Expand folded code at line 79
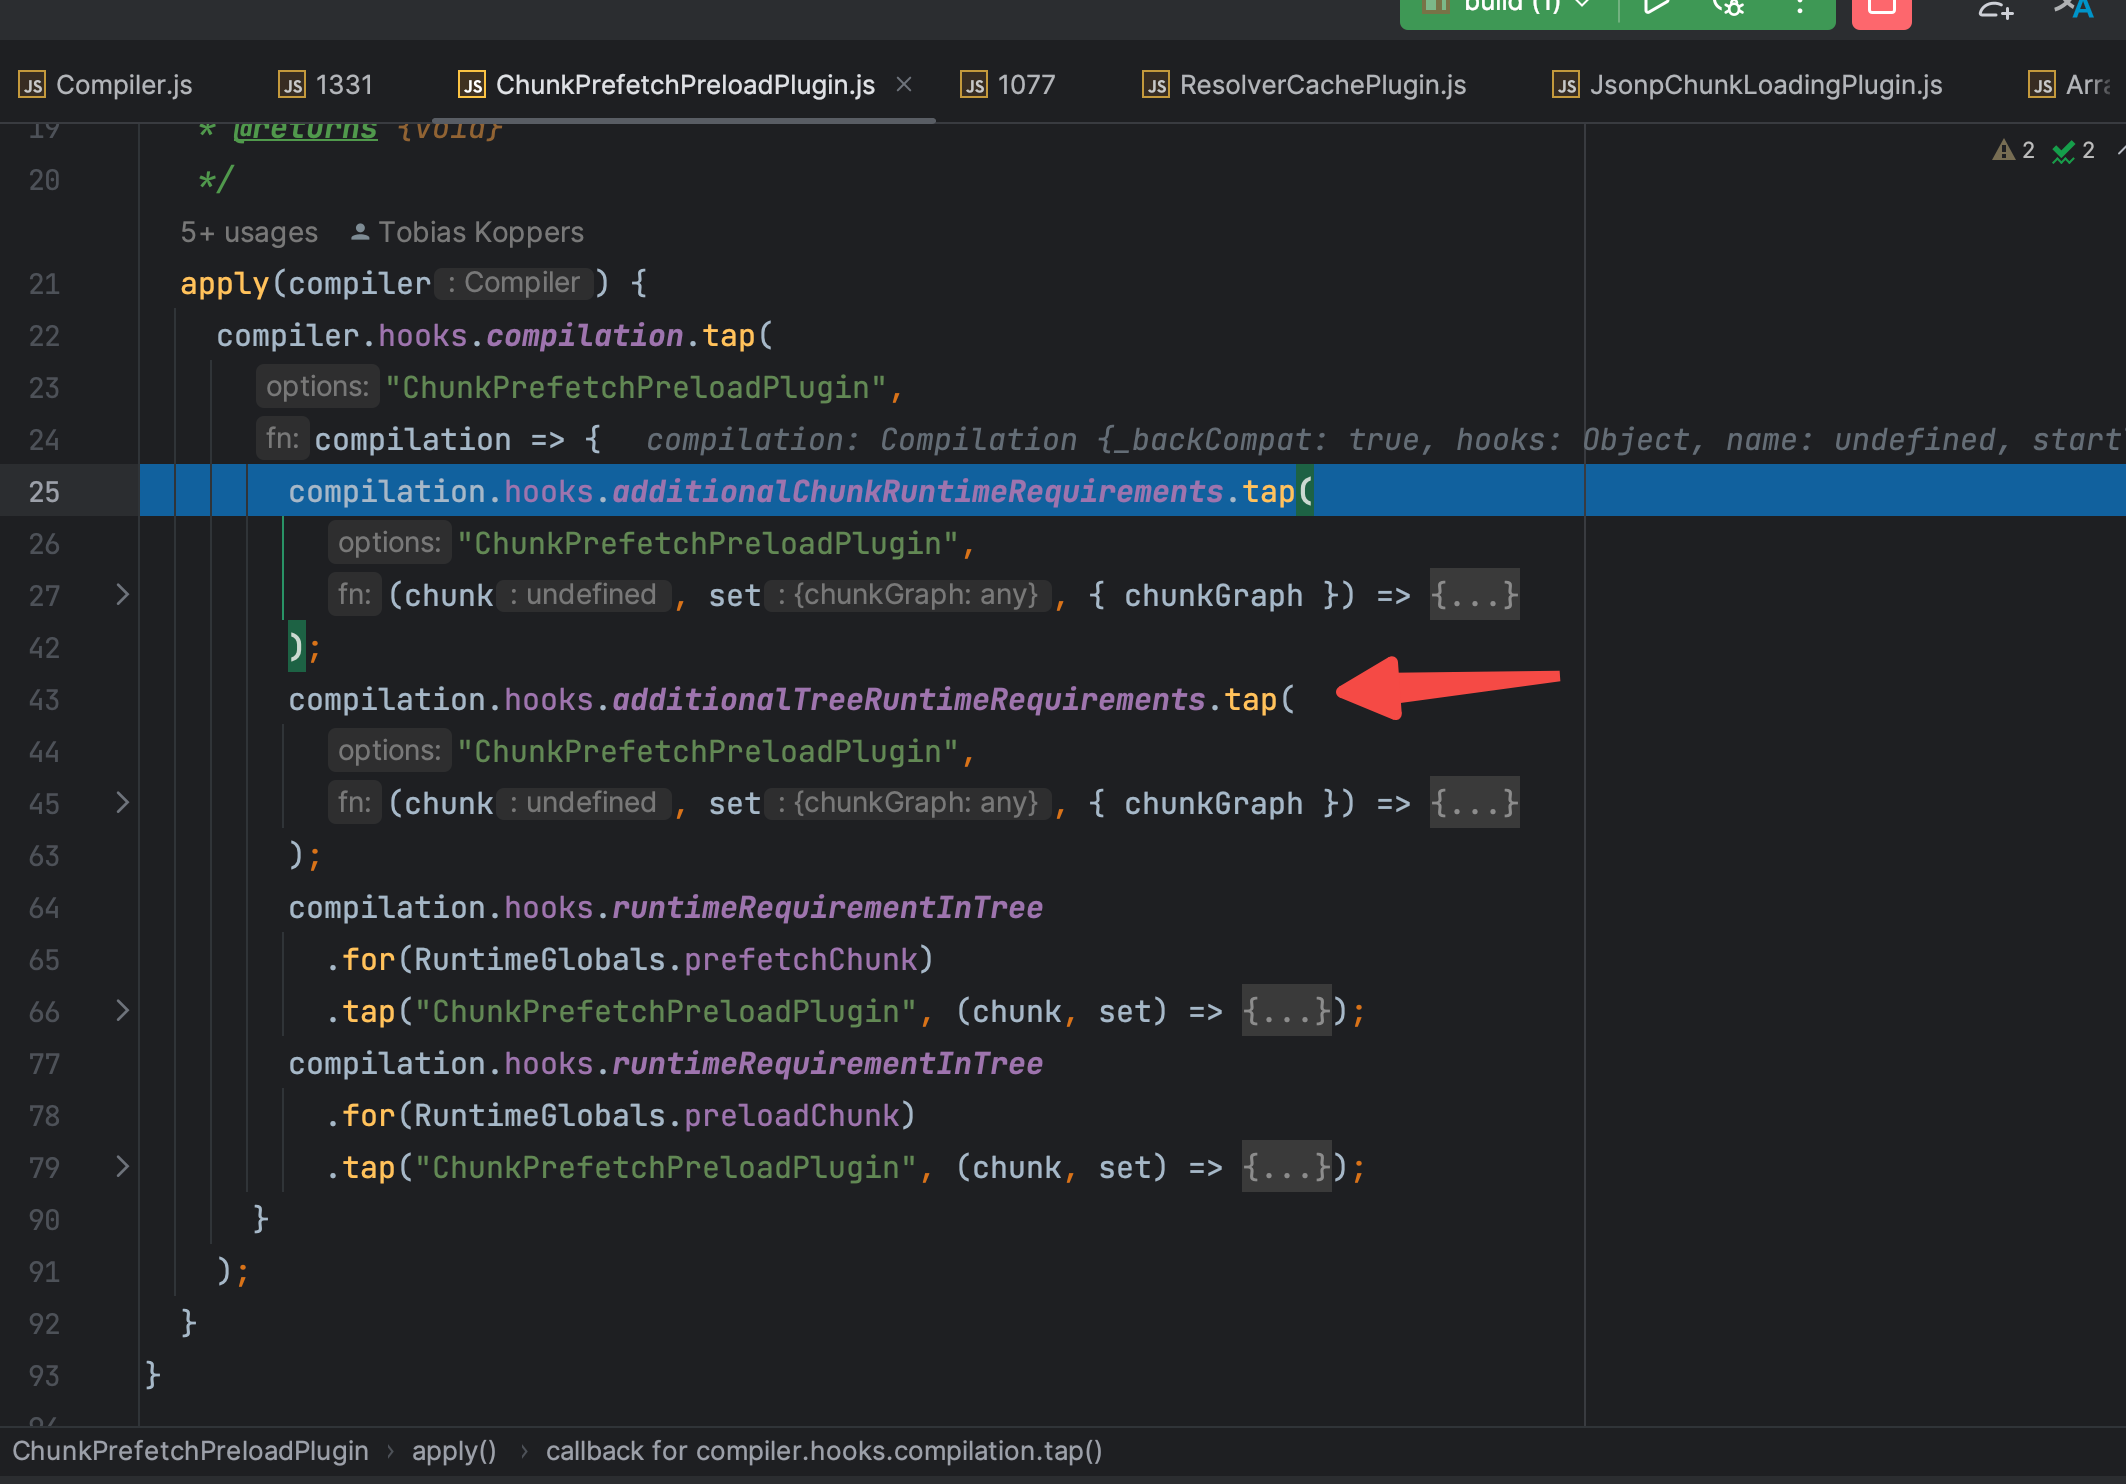This screenshot has width=2126, height=1484. pyautogui.click(x=122, y=1167)
